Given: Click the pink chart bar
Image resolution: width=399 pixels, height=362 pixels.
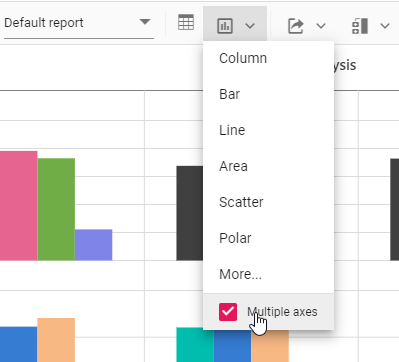Looking at the screenshot, I should point(19,206).
